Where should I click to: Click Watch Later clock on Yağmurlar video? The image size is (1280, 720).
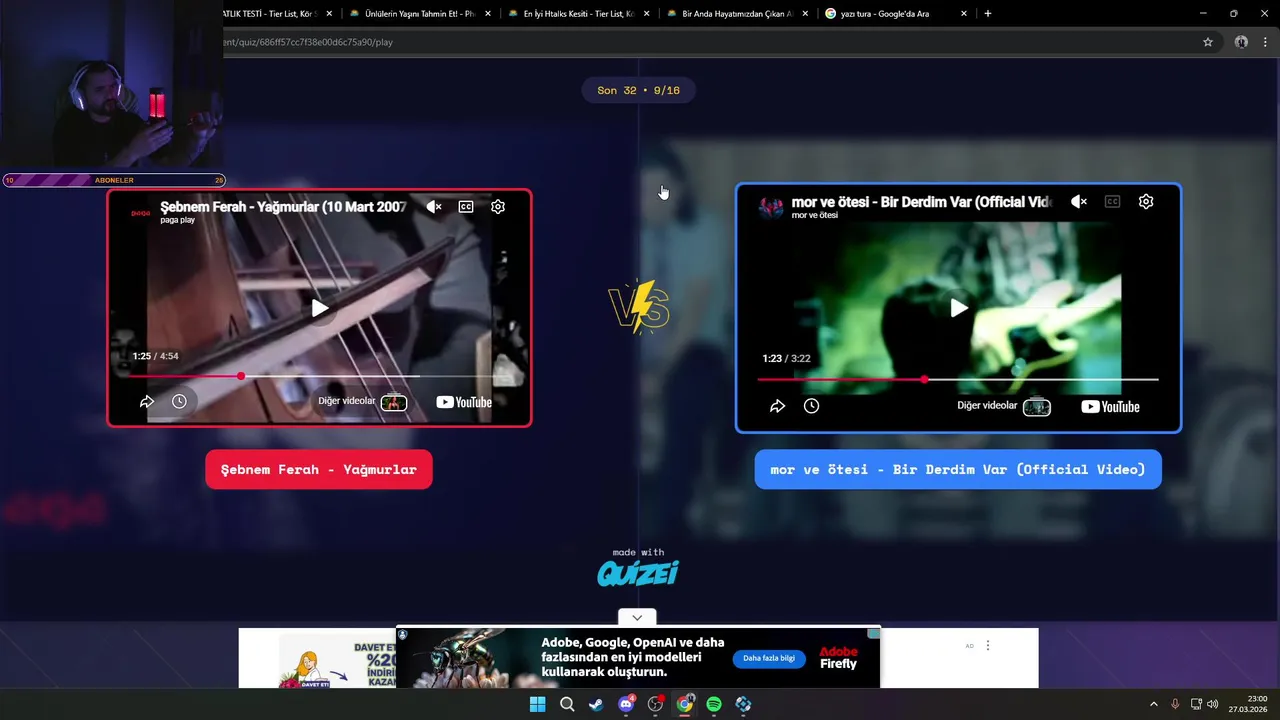click(179, 401)
